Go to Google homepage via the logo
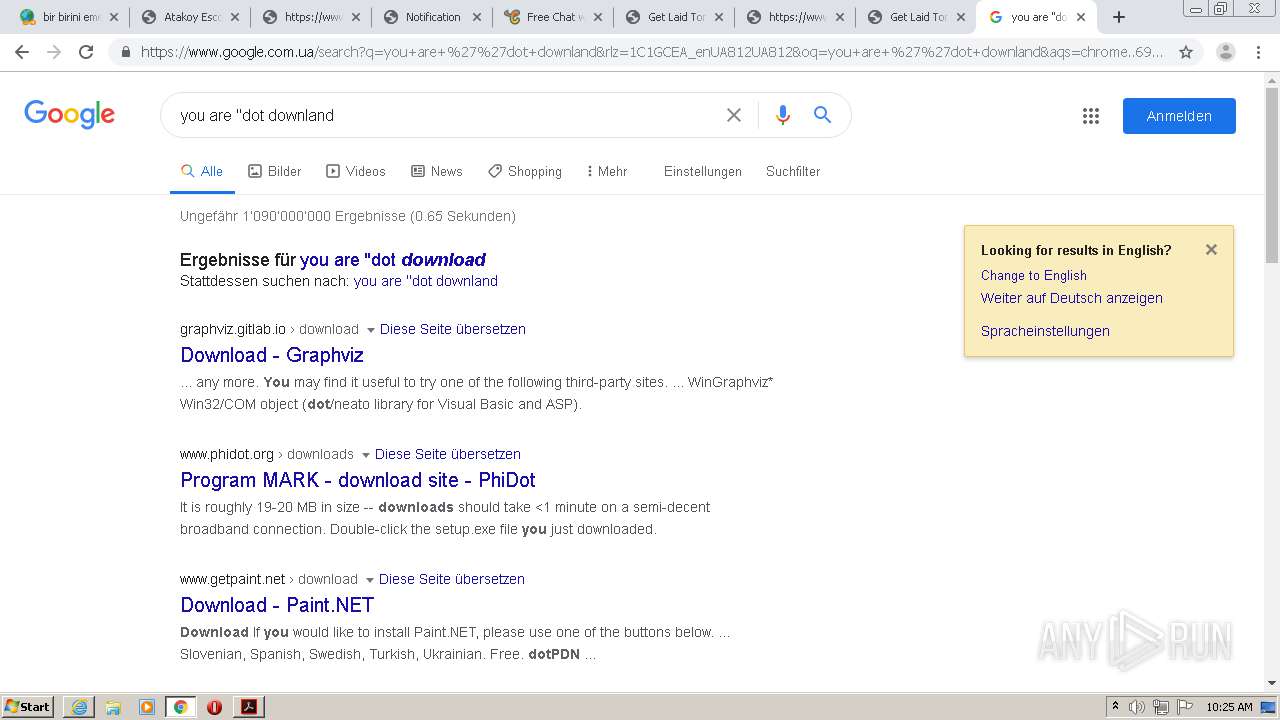Image resolution: width=1280 pixels, height=720 pixels. pos(70,114)
